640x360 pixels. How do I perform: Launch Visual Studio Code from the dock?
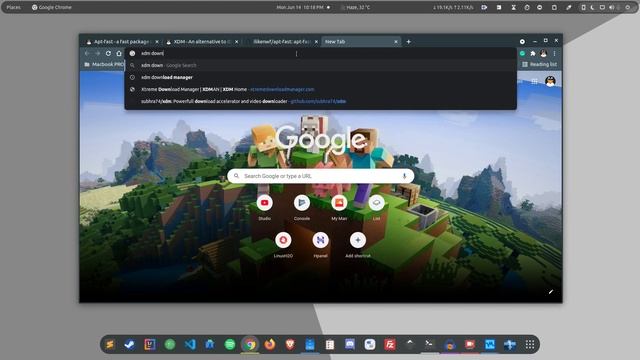point(190,344)
